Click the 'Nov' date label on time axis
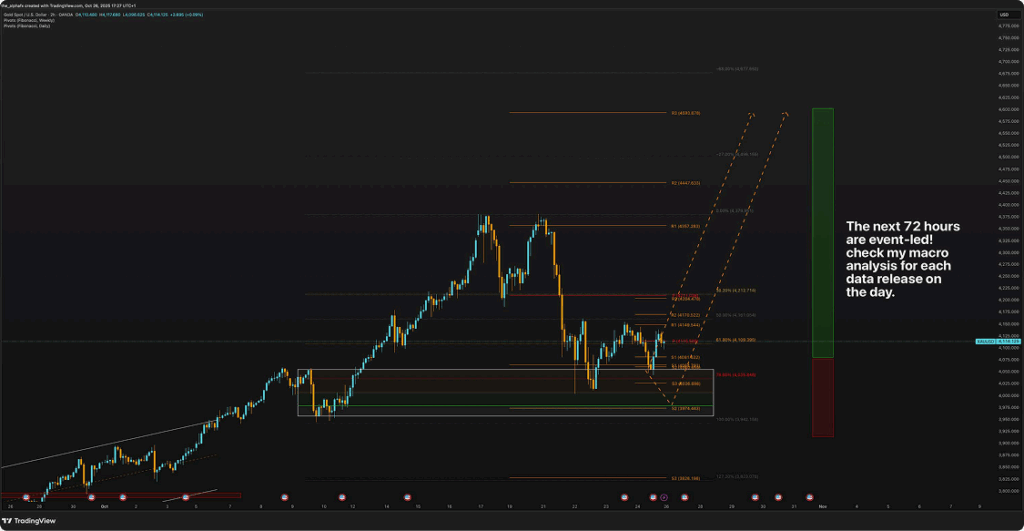1024x531 pixels. pos(821,508)
